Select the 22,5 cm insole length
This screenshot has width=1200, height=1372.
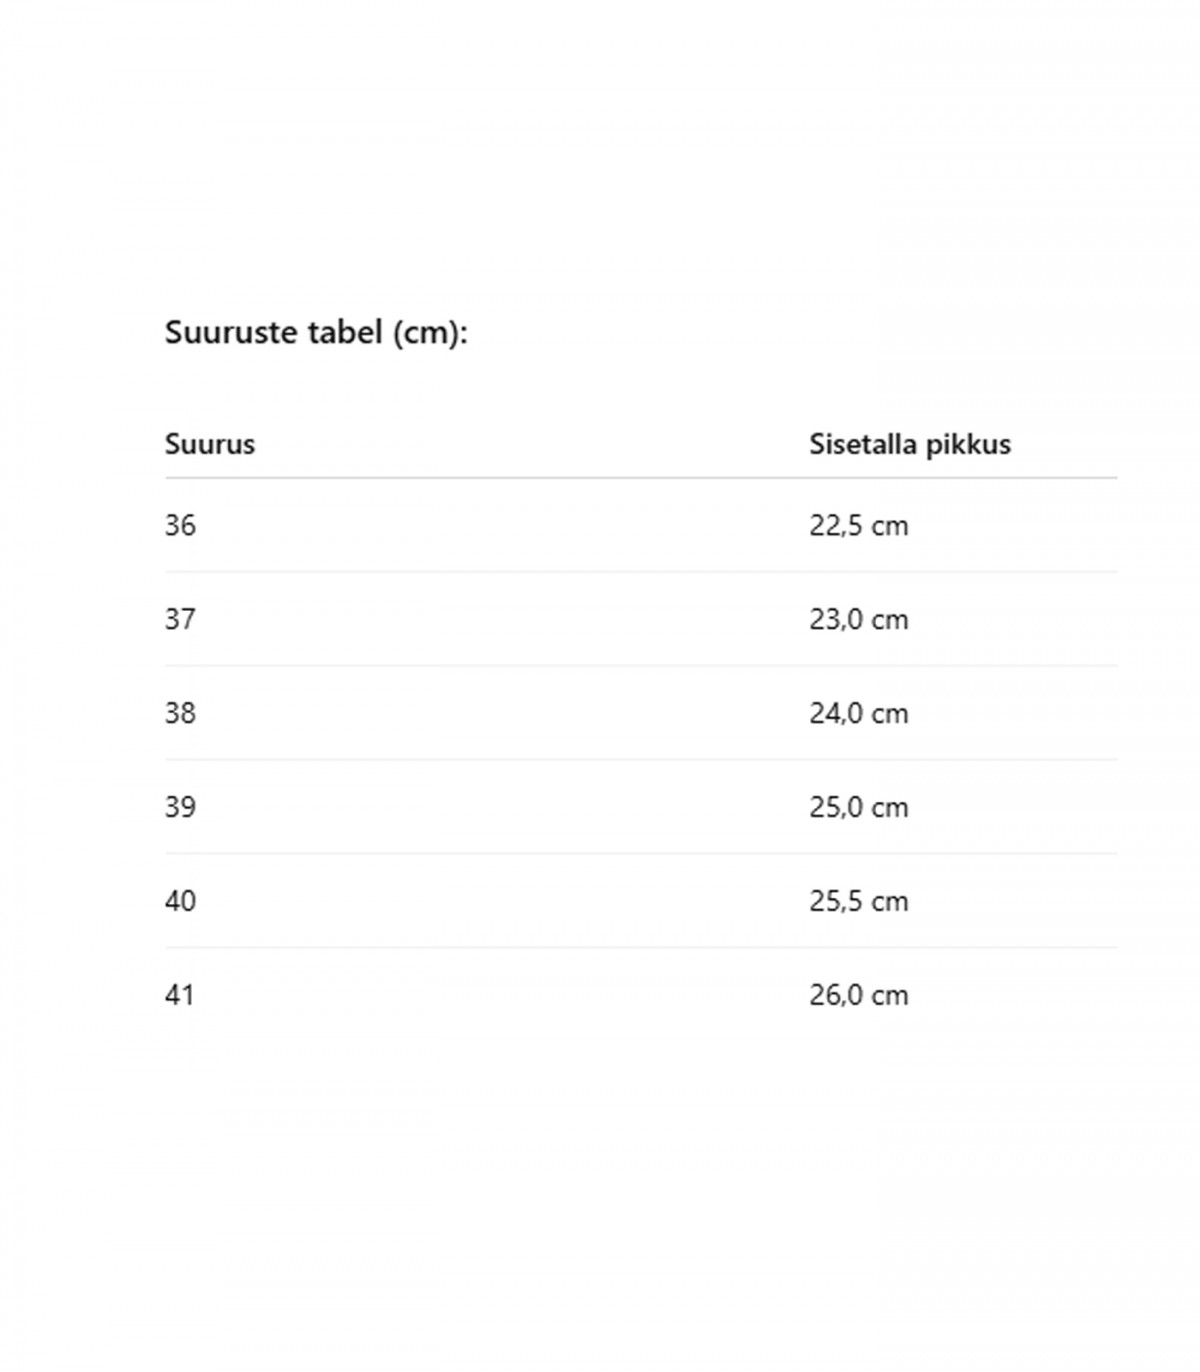[x=859, y=525]
